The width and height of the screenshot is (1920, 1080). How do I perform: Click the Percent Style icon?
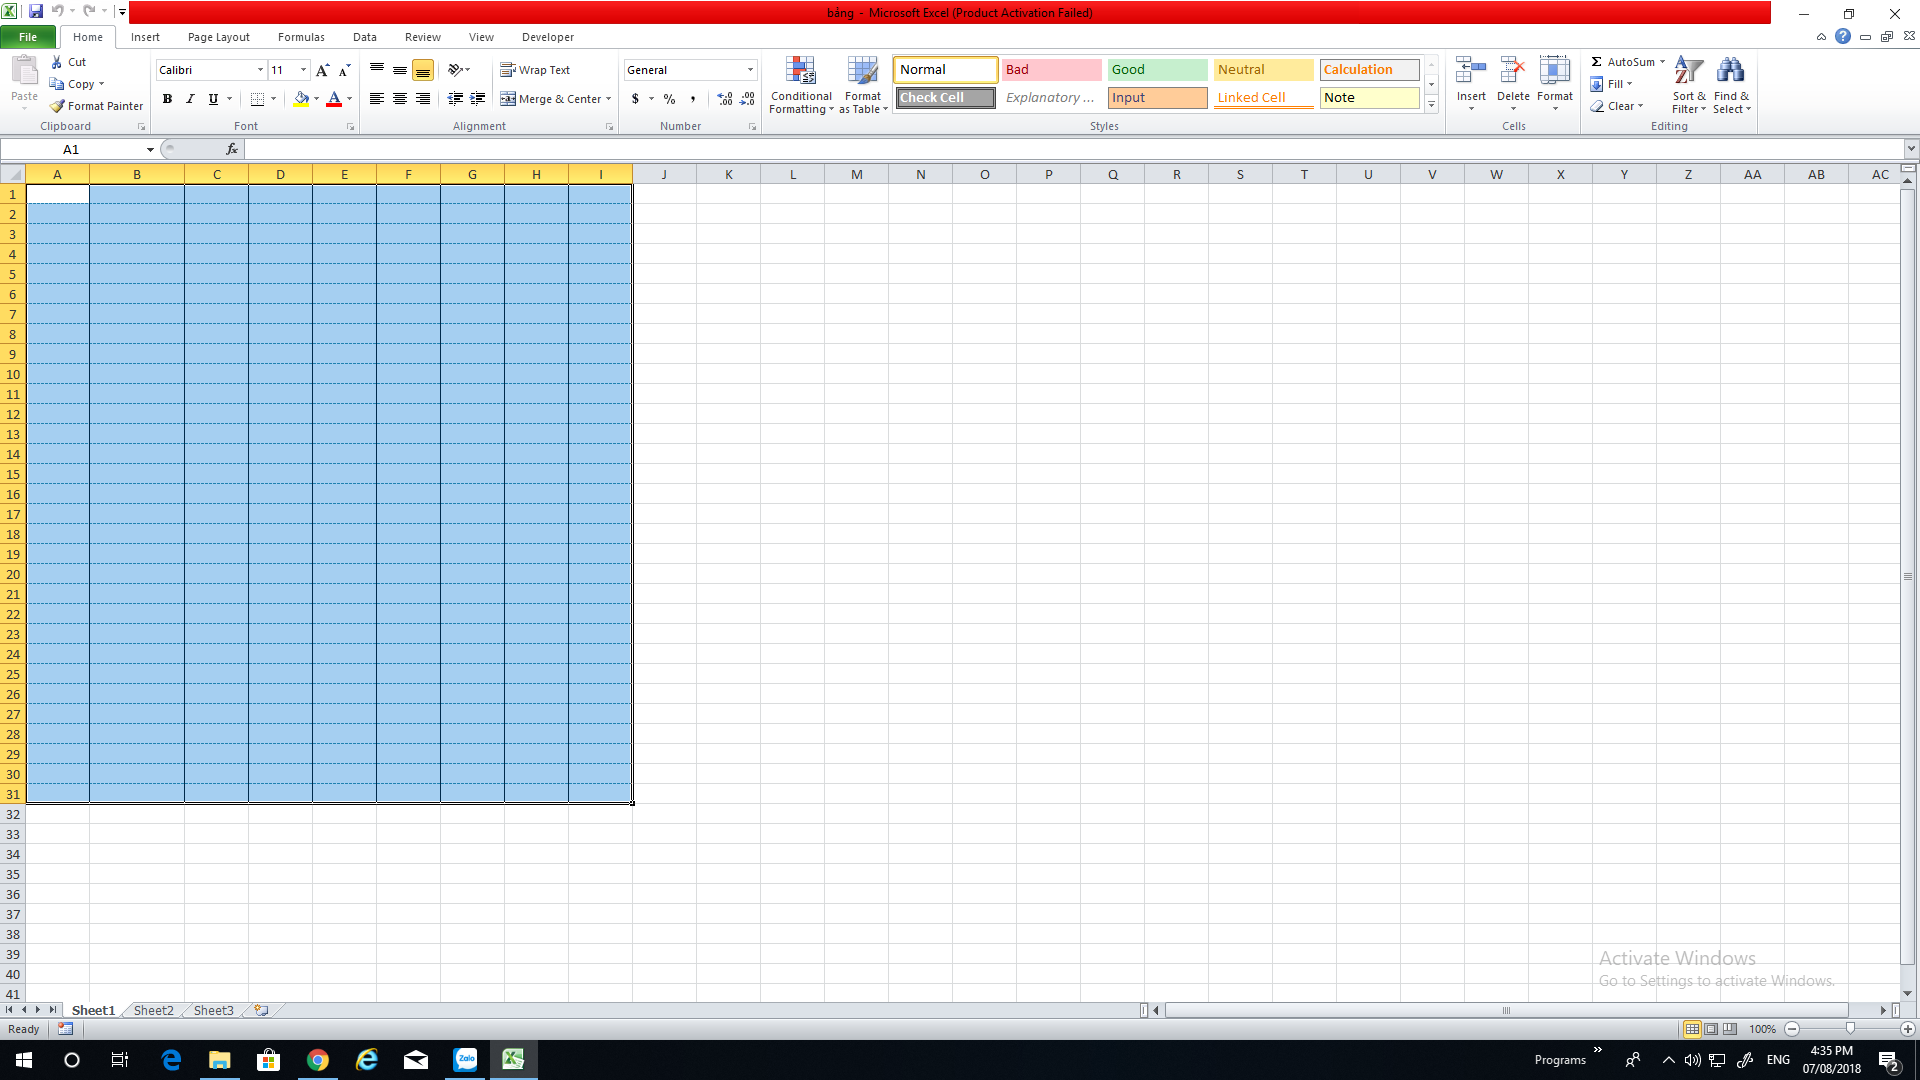669,99
